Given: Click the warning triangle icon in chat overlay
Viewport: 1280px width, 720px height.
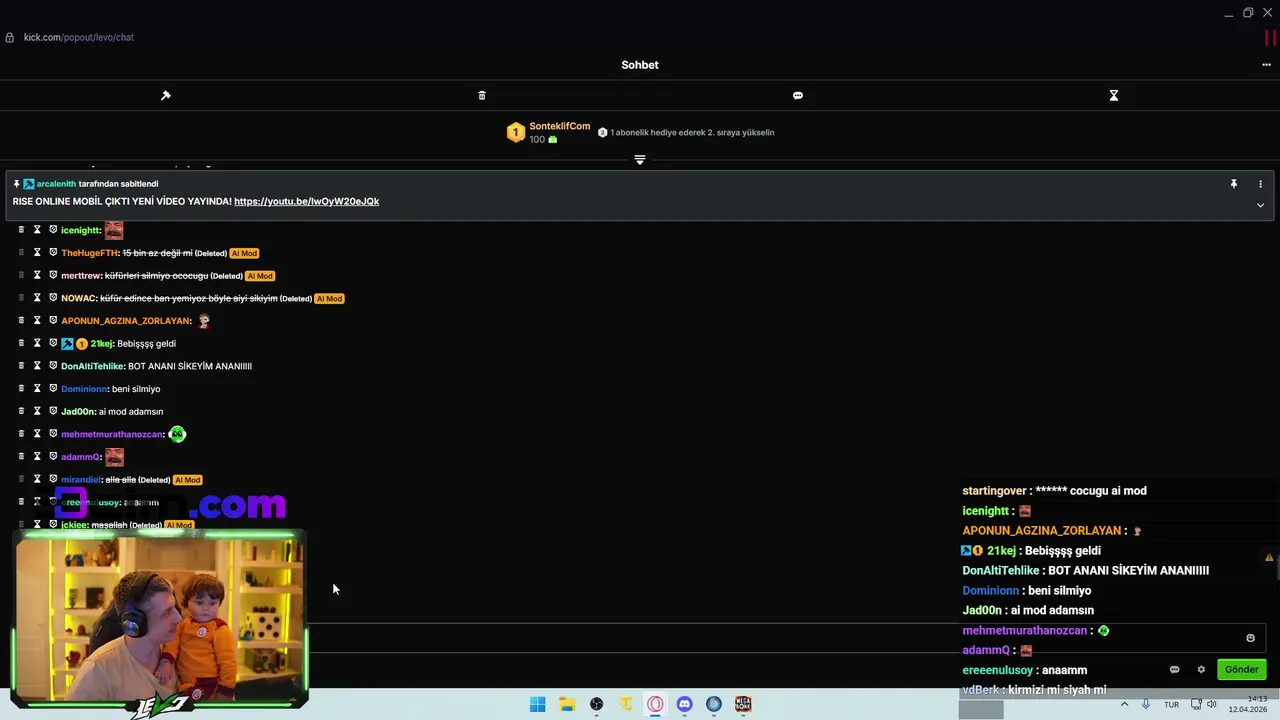Looking at the screenshot, I should point(1269,558).
